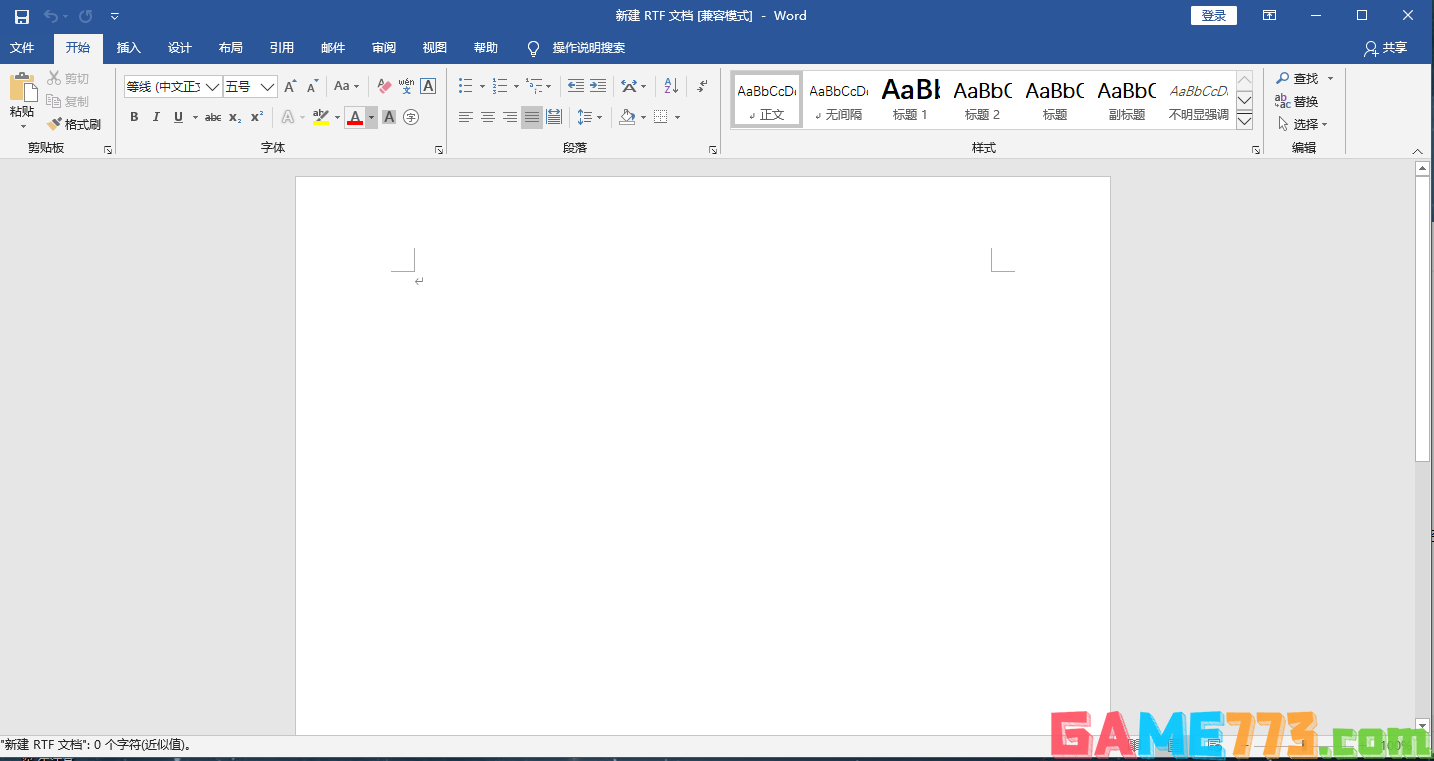Image resolution: width=1434 pixels, height=761 pixels.
Task: Toggle Underline formatting
Action: tap(179, 117)
